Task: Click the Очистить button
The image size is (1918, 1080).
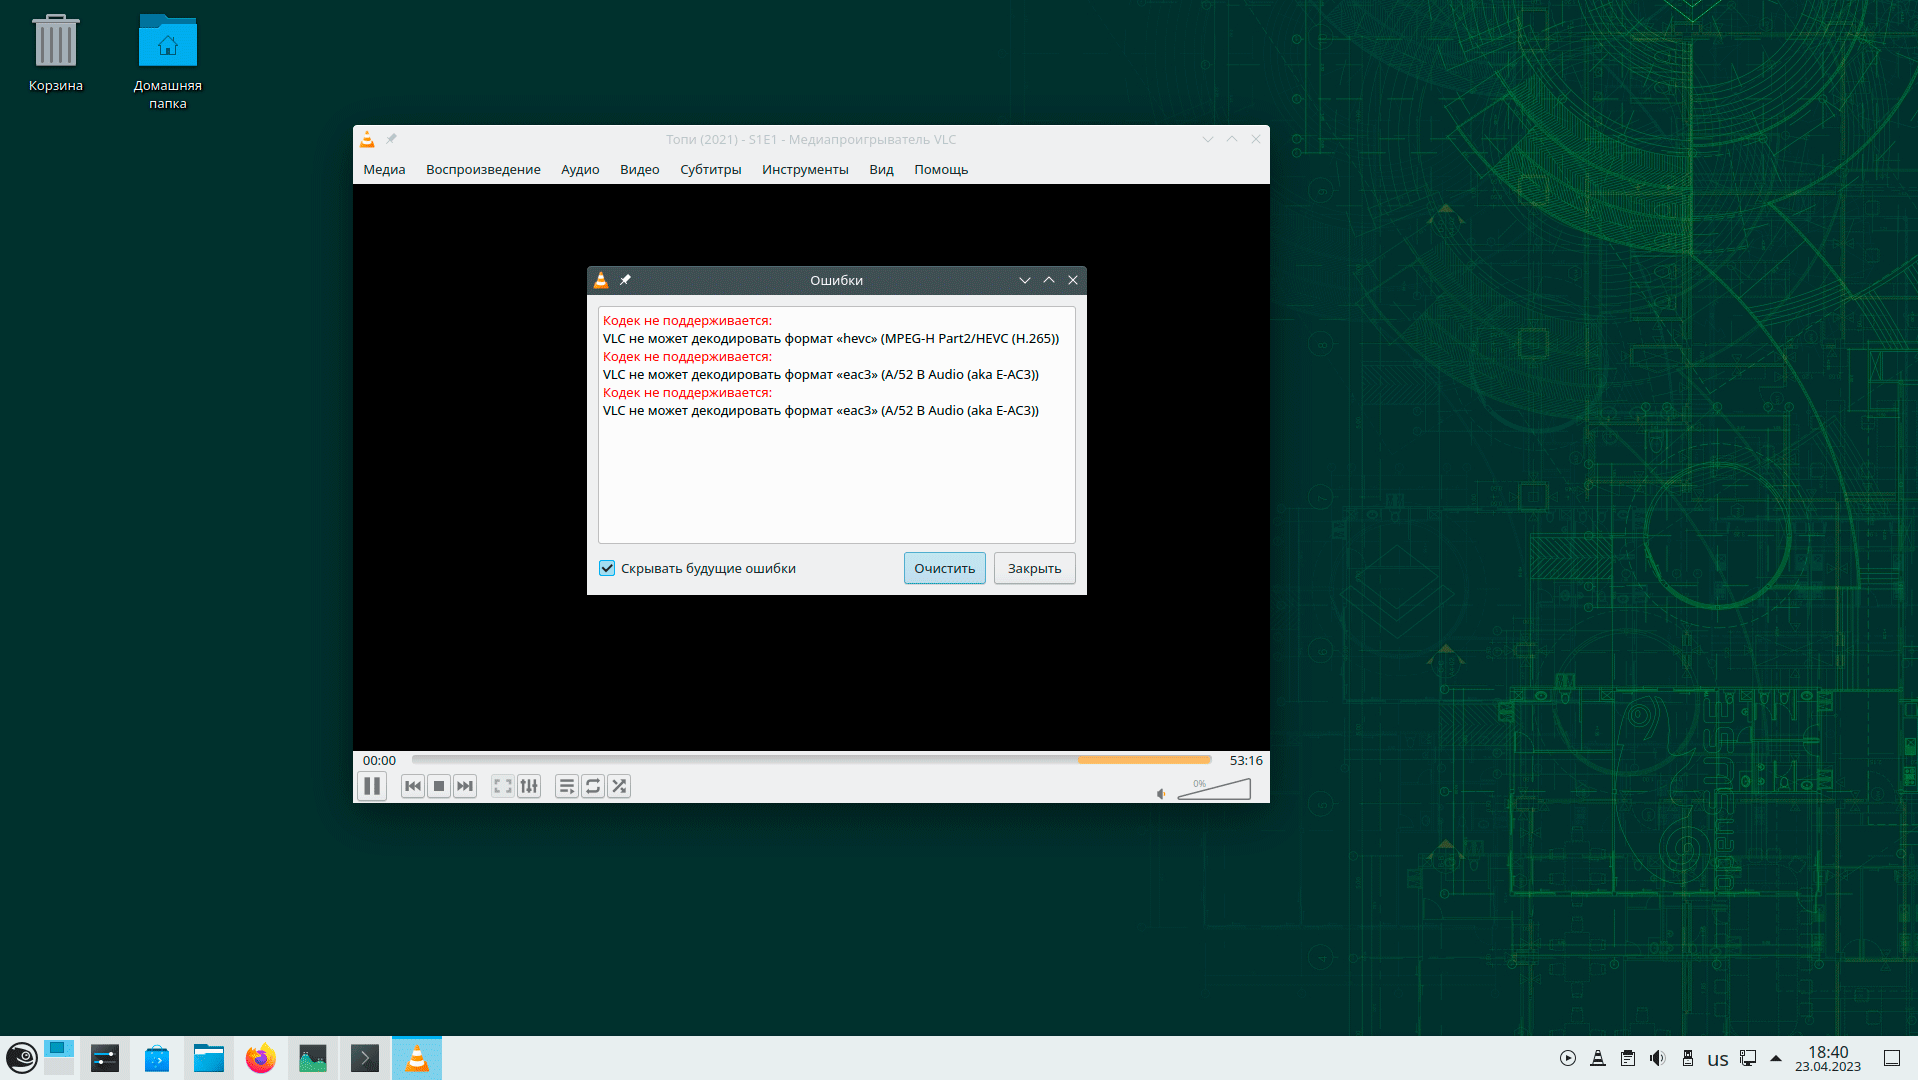Action: pos(944,568)
